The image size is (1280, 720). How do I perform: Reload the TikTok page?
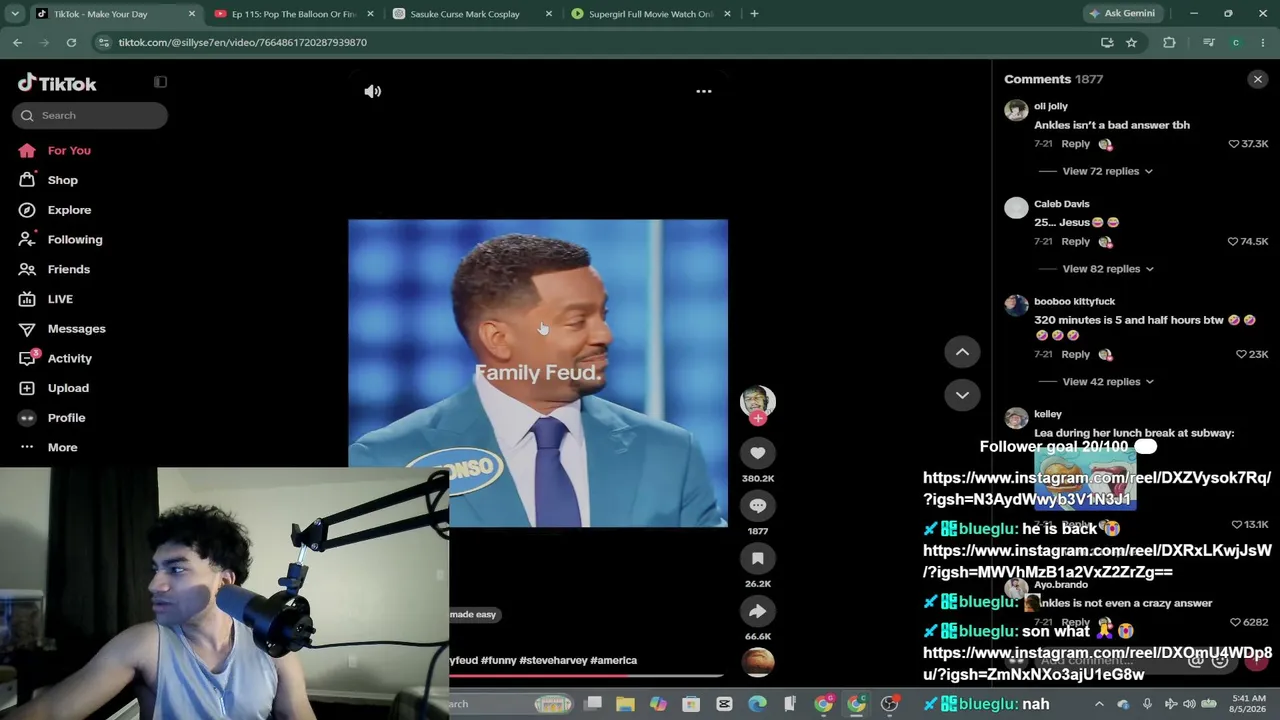[71, 43]
